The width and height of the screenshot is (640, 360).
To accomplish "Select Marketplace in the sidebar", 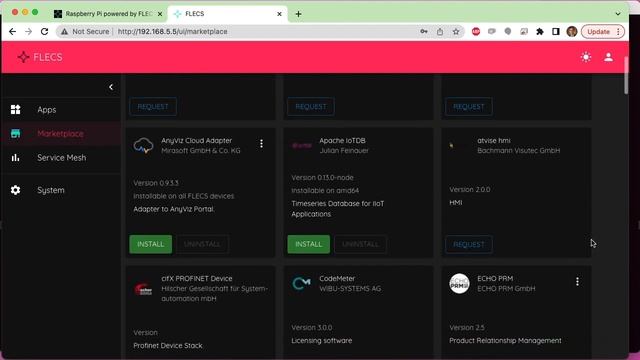I will click(61, 133).
